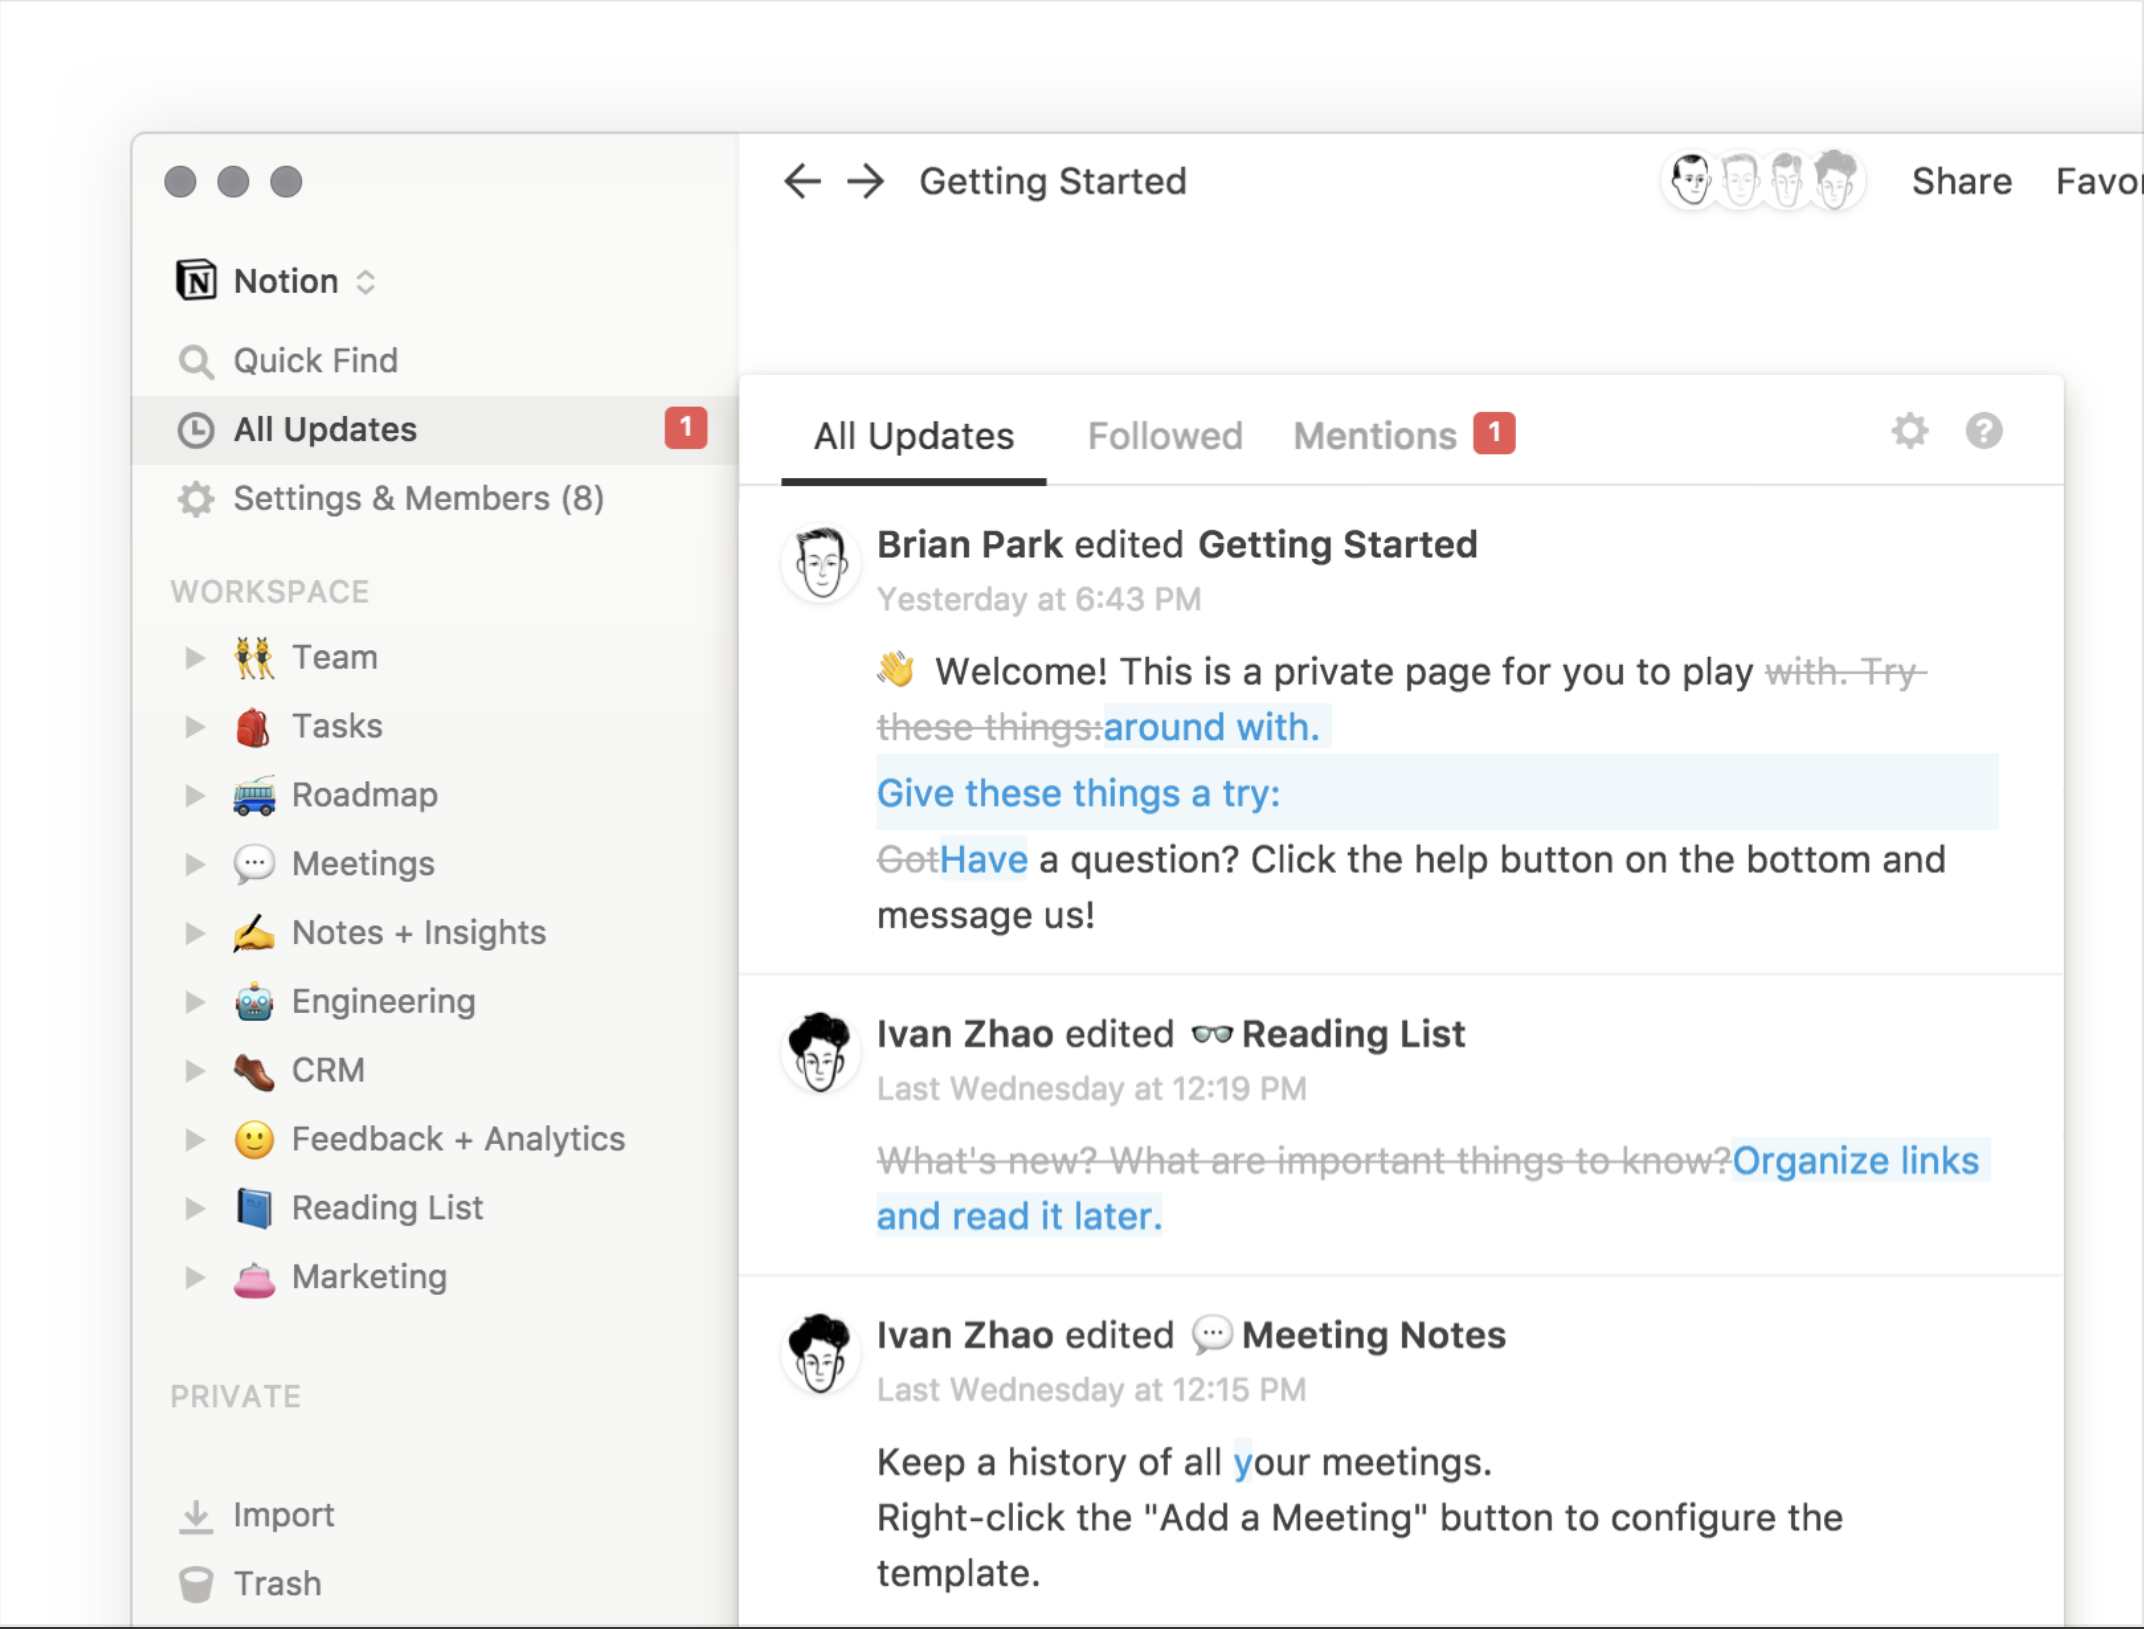Toggle All Updates active tab
This screenshot has height=1629, width=2144.
point(912,435)
